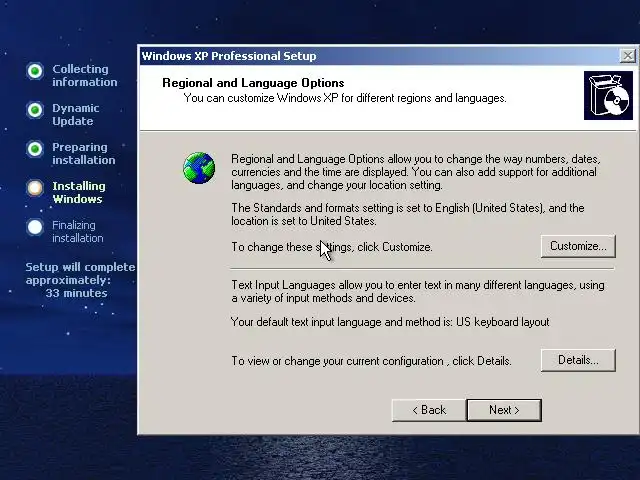
Task: Click the Installing Windows step indicator
Action: [35, 188]
